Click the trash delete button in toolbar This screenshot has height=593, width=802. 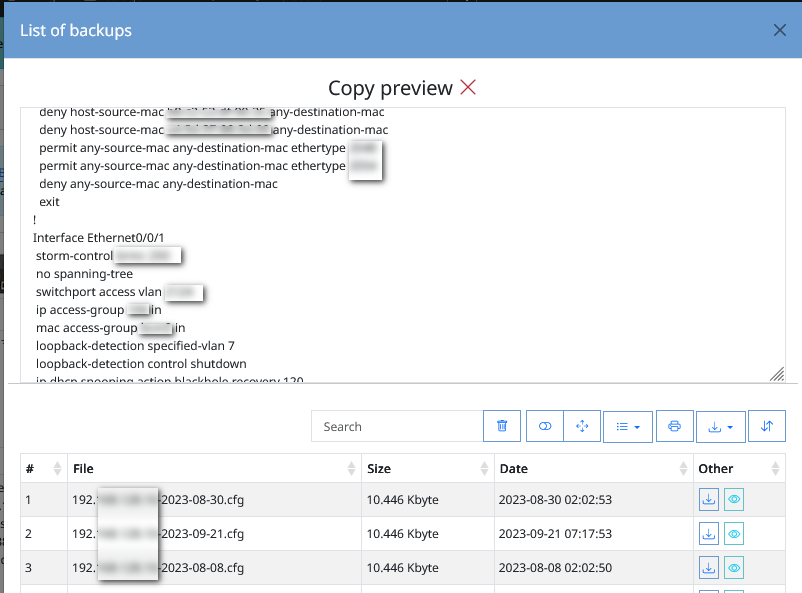(x=502, y=426)
